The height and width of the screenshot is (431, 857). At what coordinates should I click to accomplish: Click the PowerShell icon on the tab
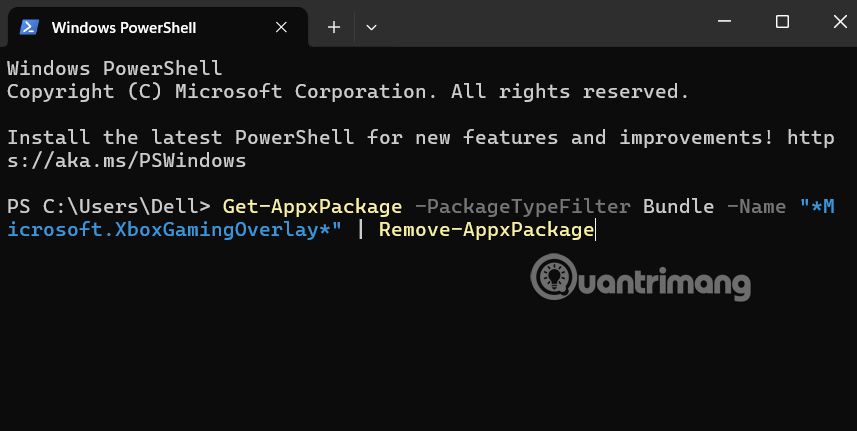pos(29,27)
